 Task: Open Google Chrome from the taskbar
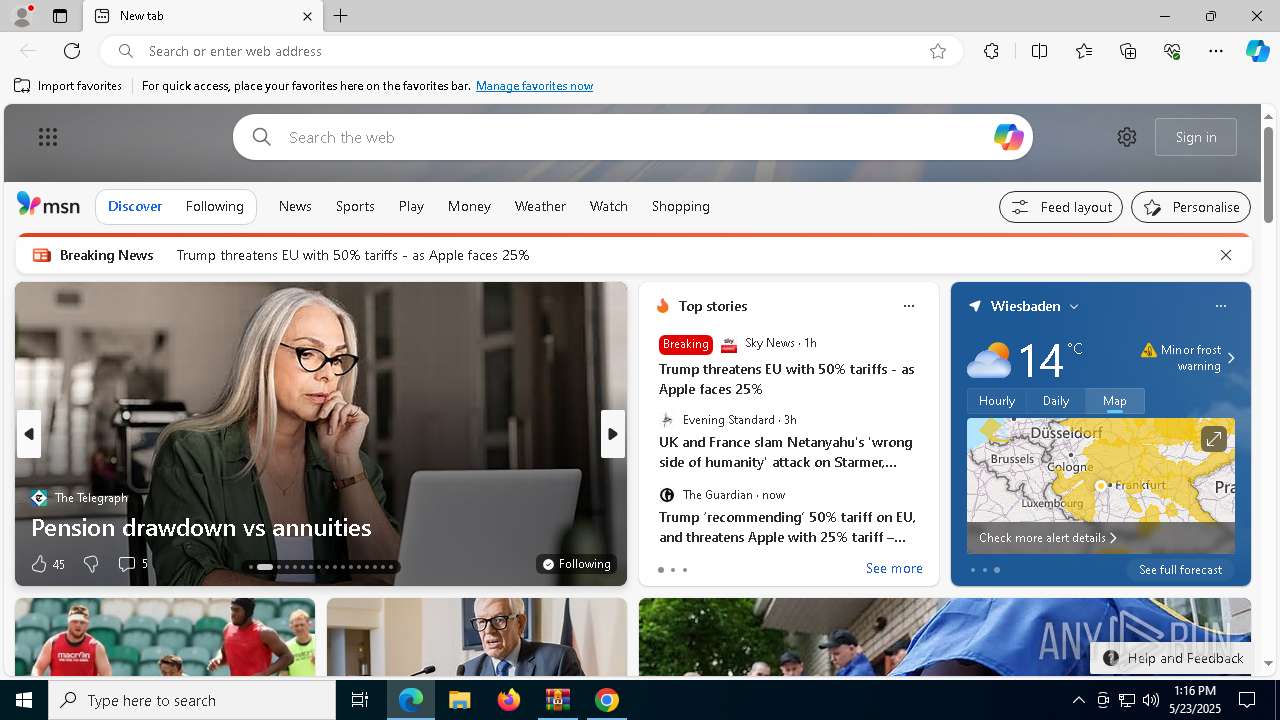(606, 700)
